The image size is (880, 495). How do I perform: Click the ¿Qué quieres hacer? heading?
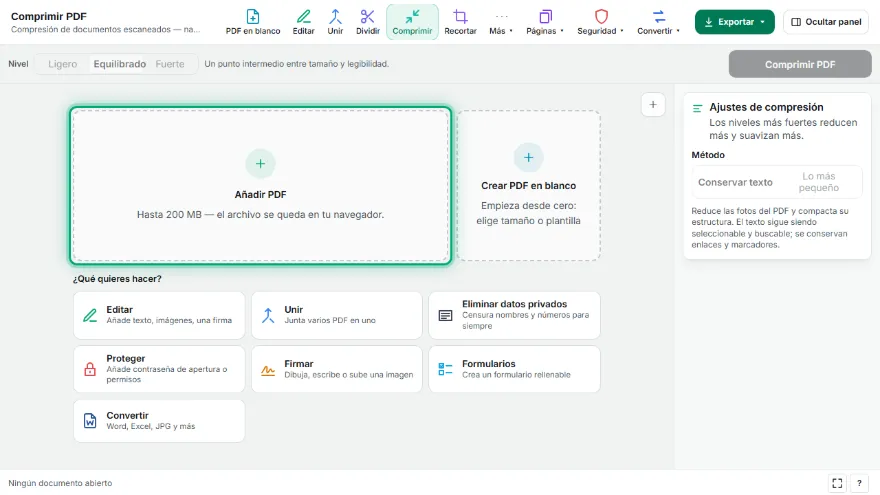tap(117, 279)
